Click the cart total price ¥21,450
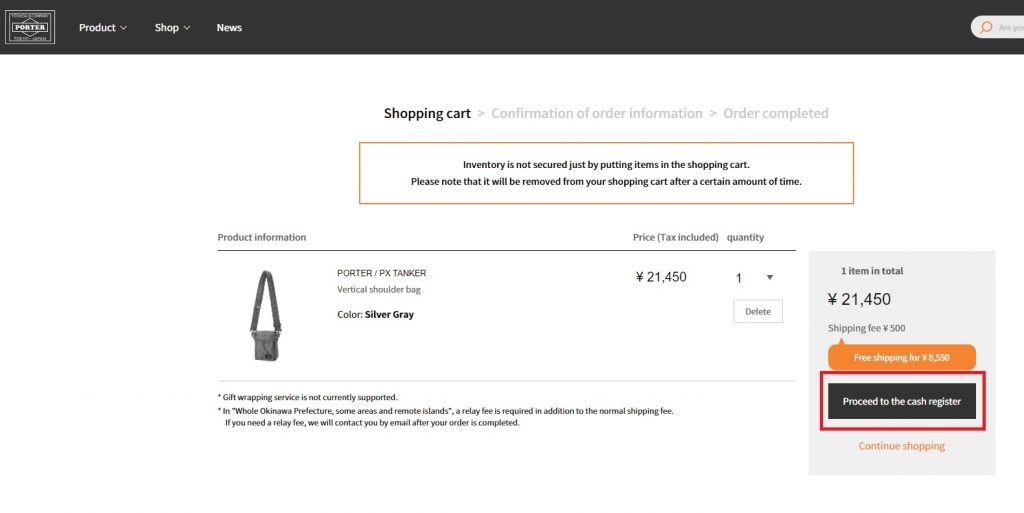 pos(859,299)
